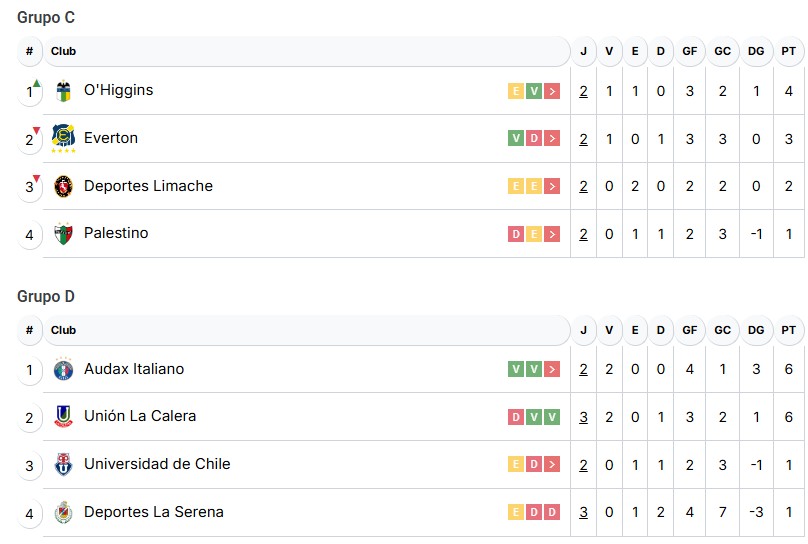Image resolution: width=808 pixels, height=544 pixels.
Task: Click O'Higgins matches played number
Action: click(584, 91)
